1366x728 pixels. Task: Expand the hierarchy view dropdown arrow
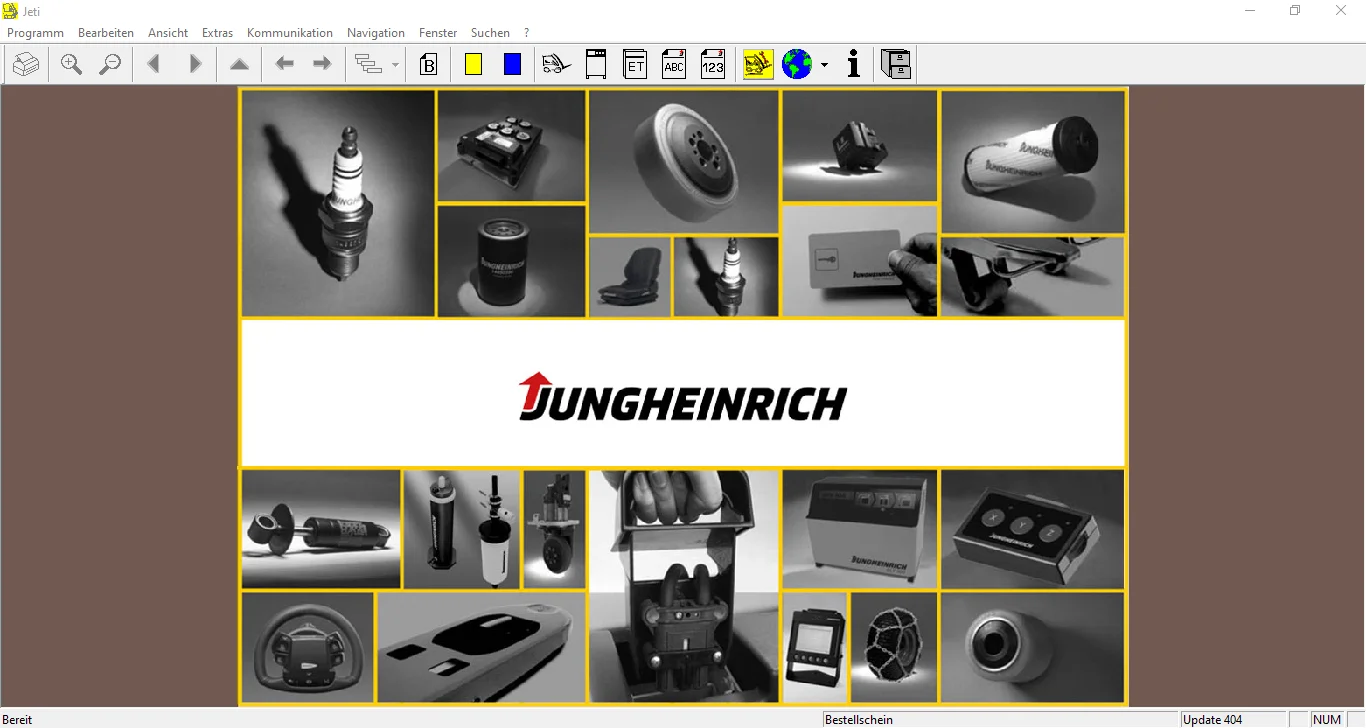pyautogui.click(x=395, y=65)
